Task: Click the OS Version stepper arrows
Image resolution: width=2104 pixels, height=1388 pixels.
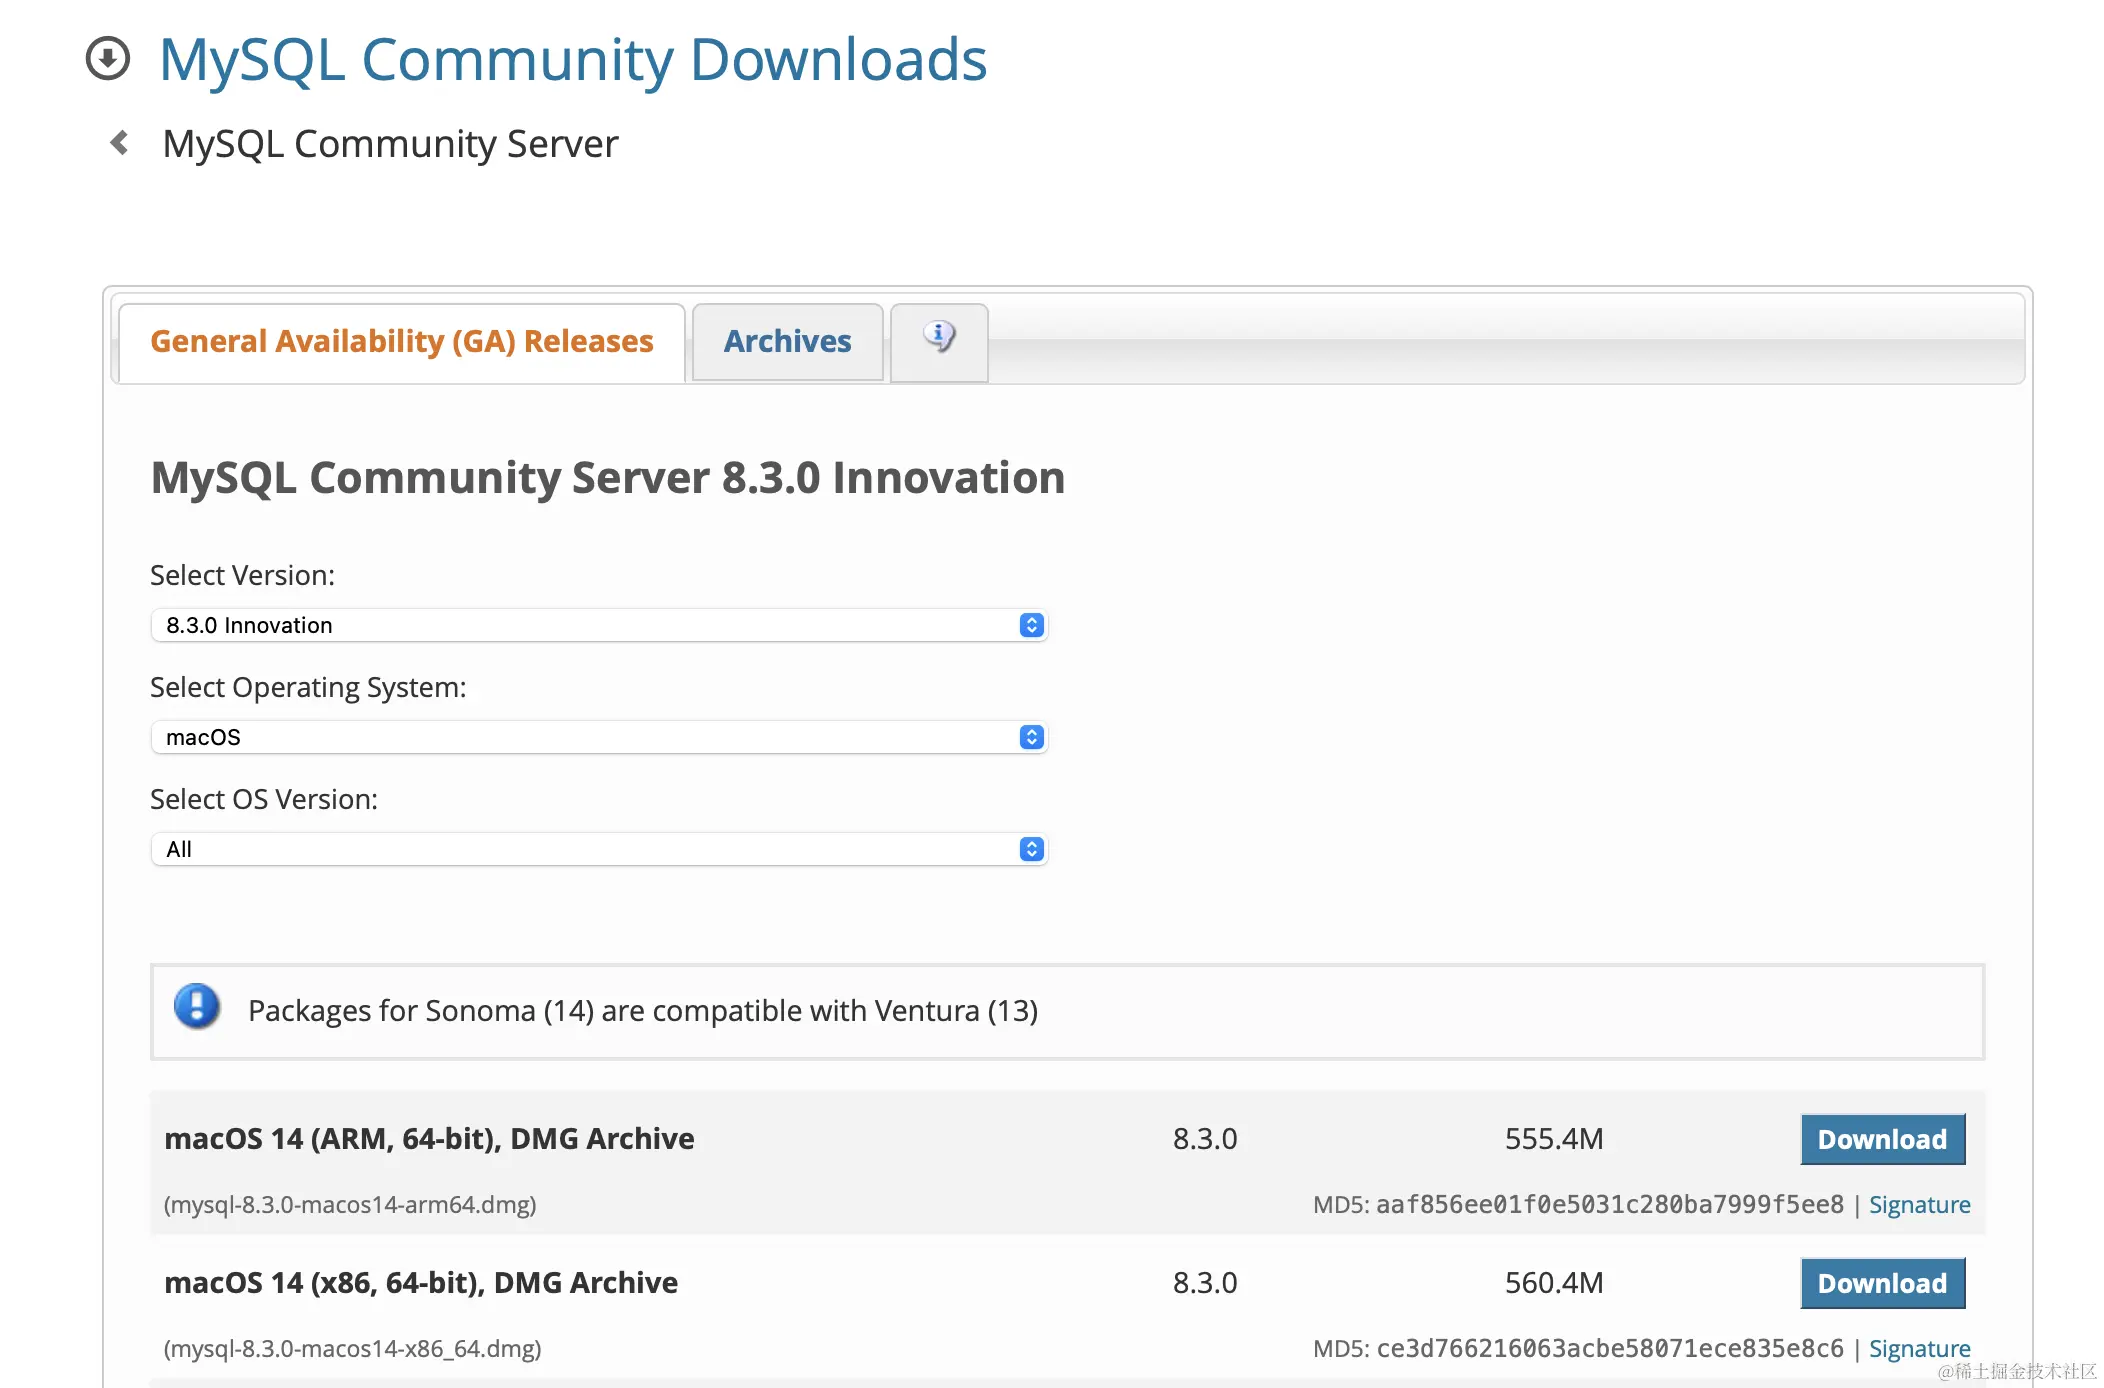Action: pyautogui.click(x=1031, y=849)
